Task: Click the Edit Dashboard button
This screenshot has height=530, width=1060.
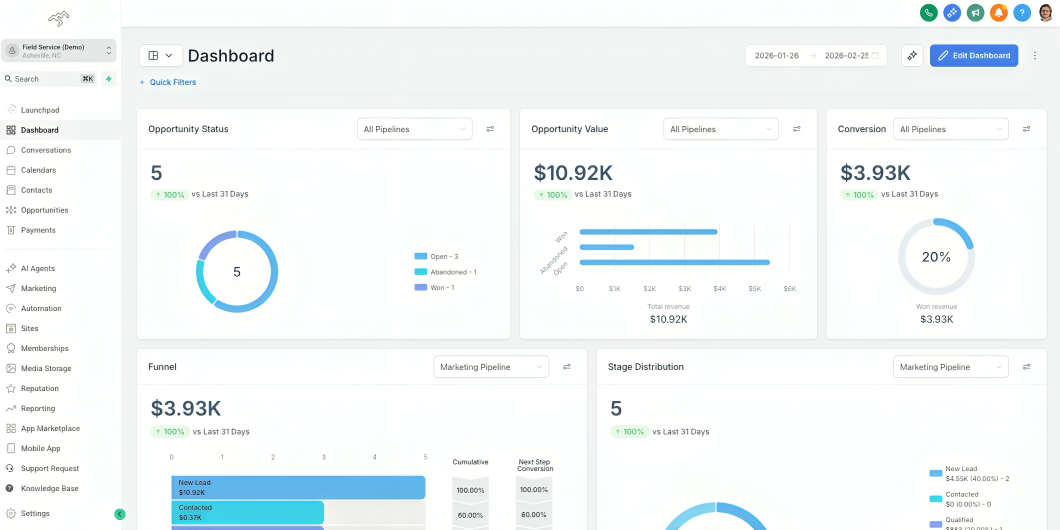Action: click(973, 55)
